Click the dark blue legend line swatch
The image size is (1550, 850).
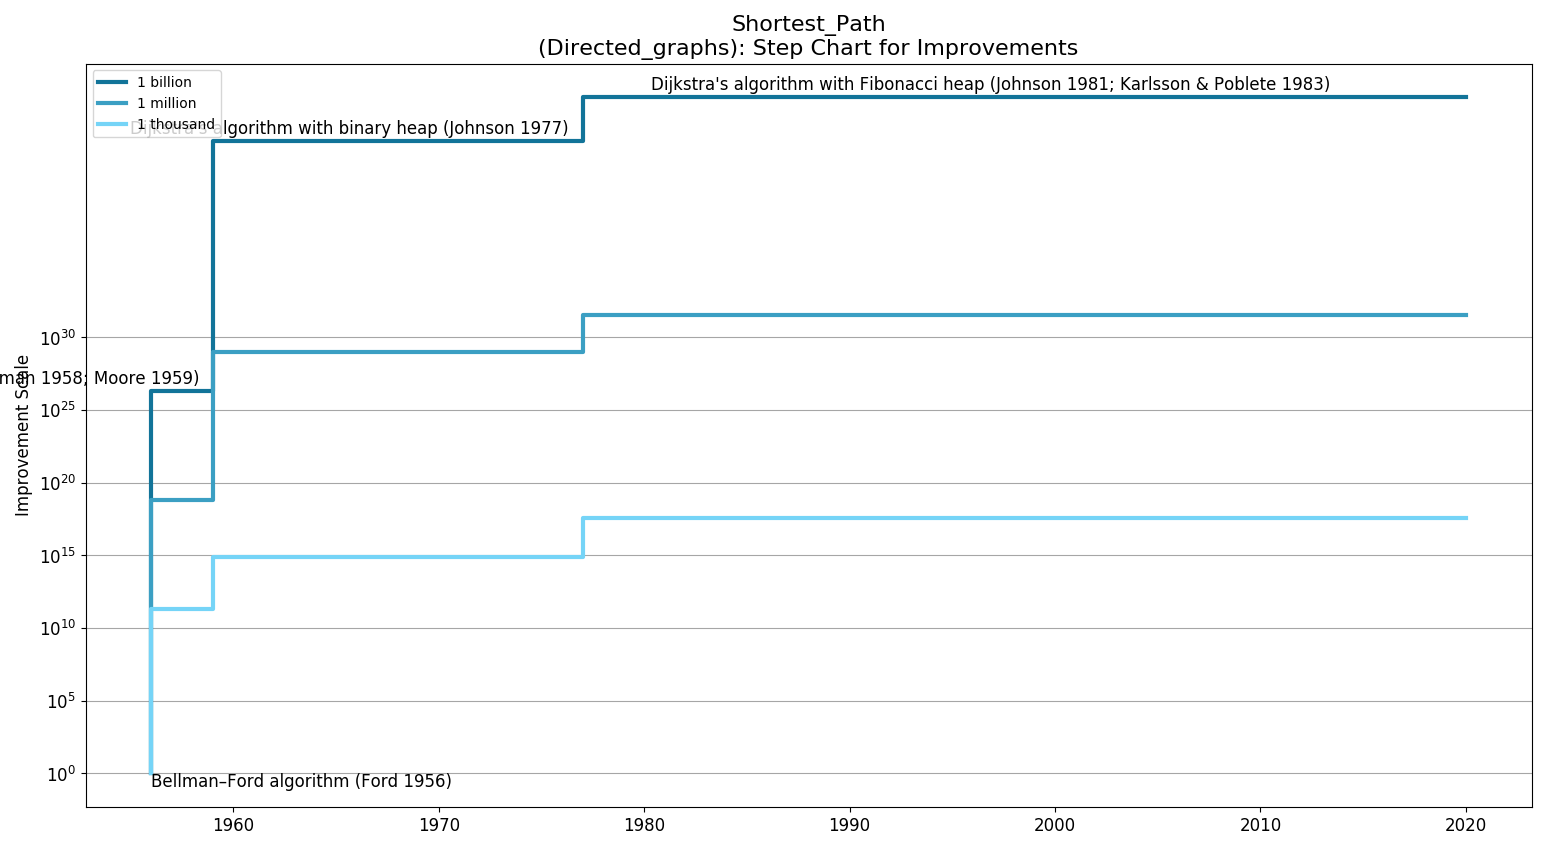(113, 82)
